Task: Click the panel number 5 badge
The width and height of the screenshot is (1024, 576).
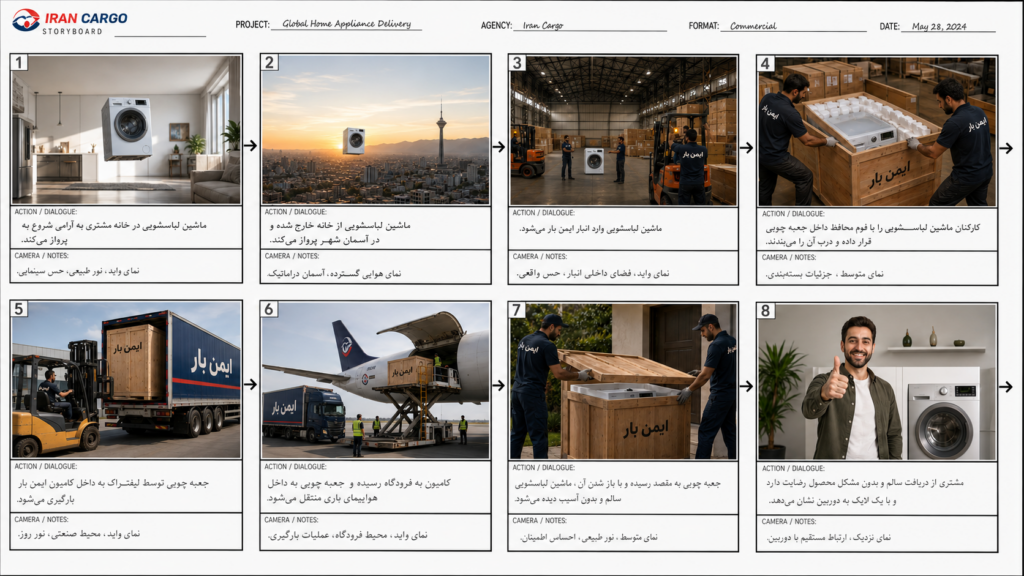Action: [x=19, y=309]
